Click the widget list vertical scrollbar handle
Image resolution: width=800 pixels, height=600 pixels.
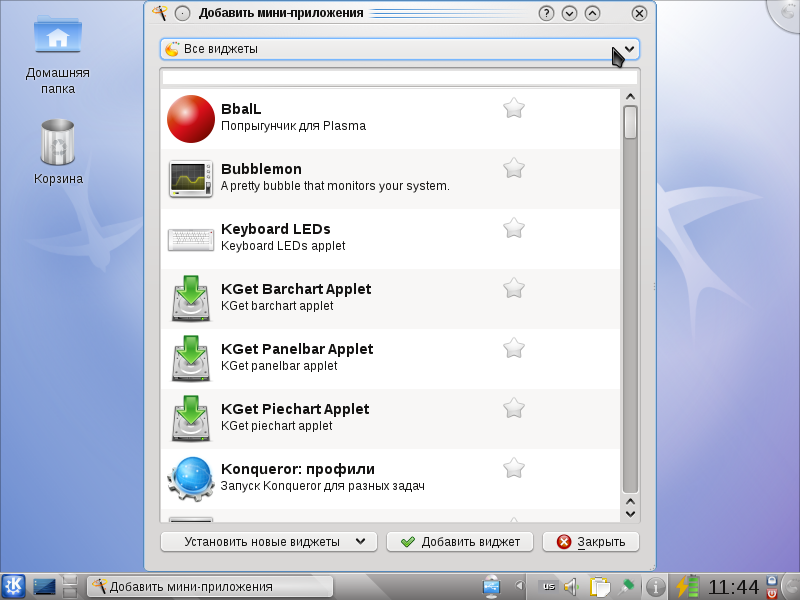pos(630,122)
